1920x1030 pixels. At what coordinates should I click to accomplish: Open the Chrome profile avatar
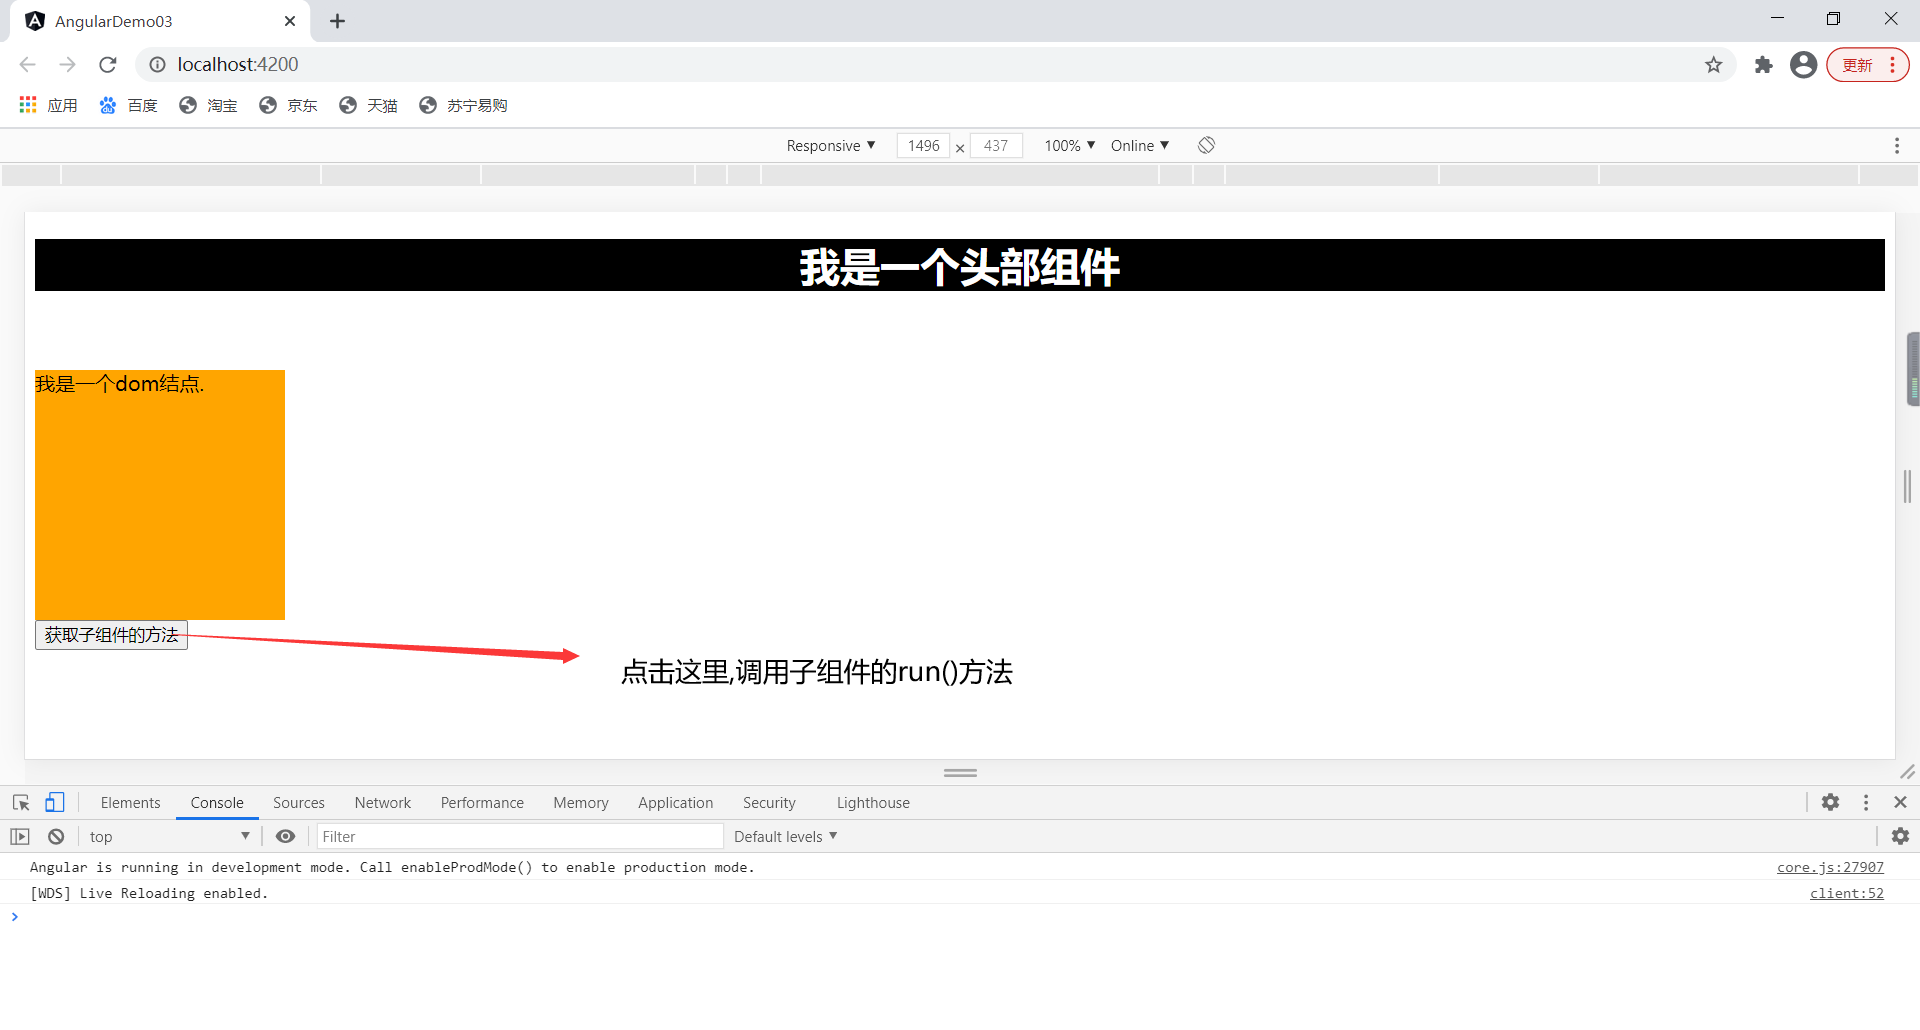coord(1804,65)
